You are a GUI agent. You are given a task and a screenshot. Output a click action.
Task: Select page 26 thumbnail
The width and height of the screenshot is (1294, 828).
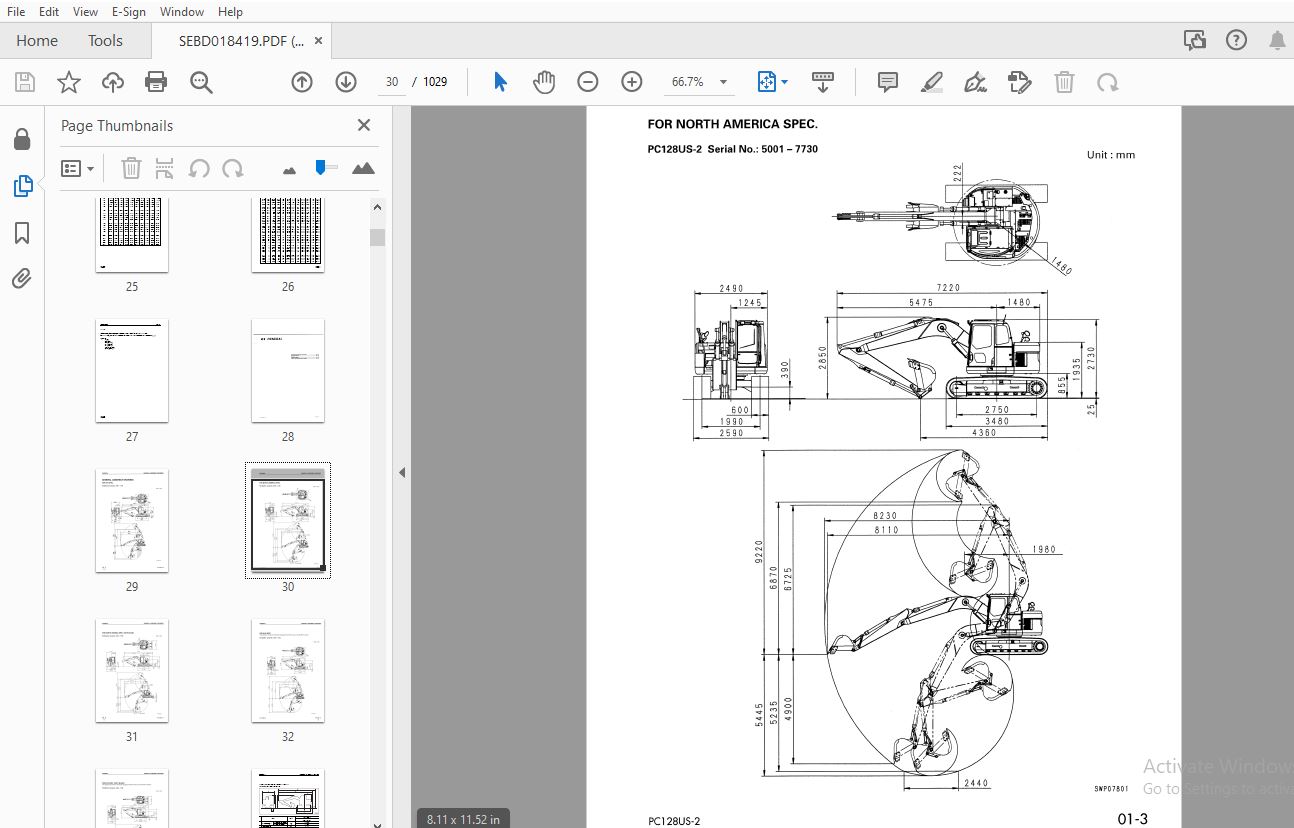pyautogui.click(x=288, y=235)
